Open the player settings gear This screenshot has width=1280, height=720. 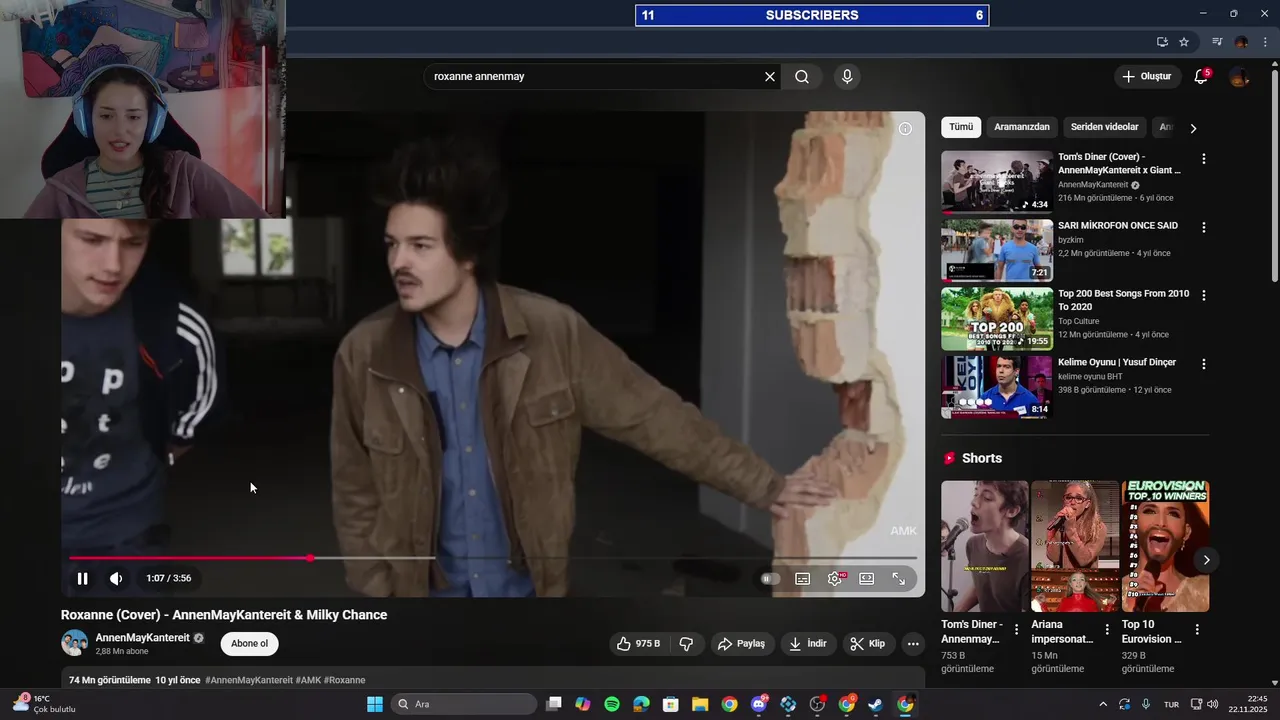tap(835, 578)
